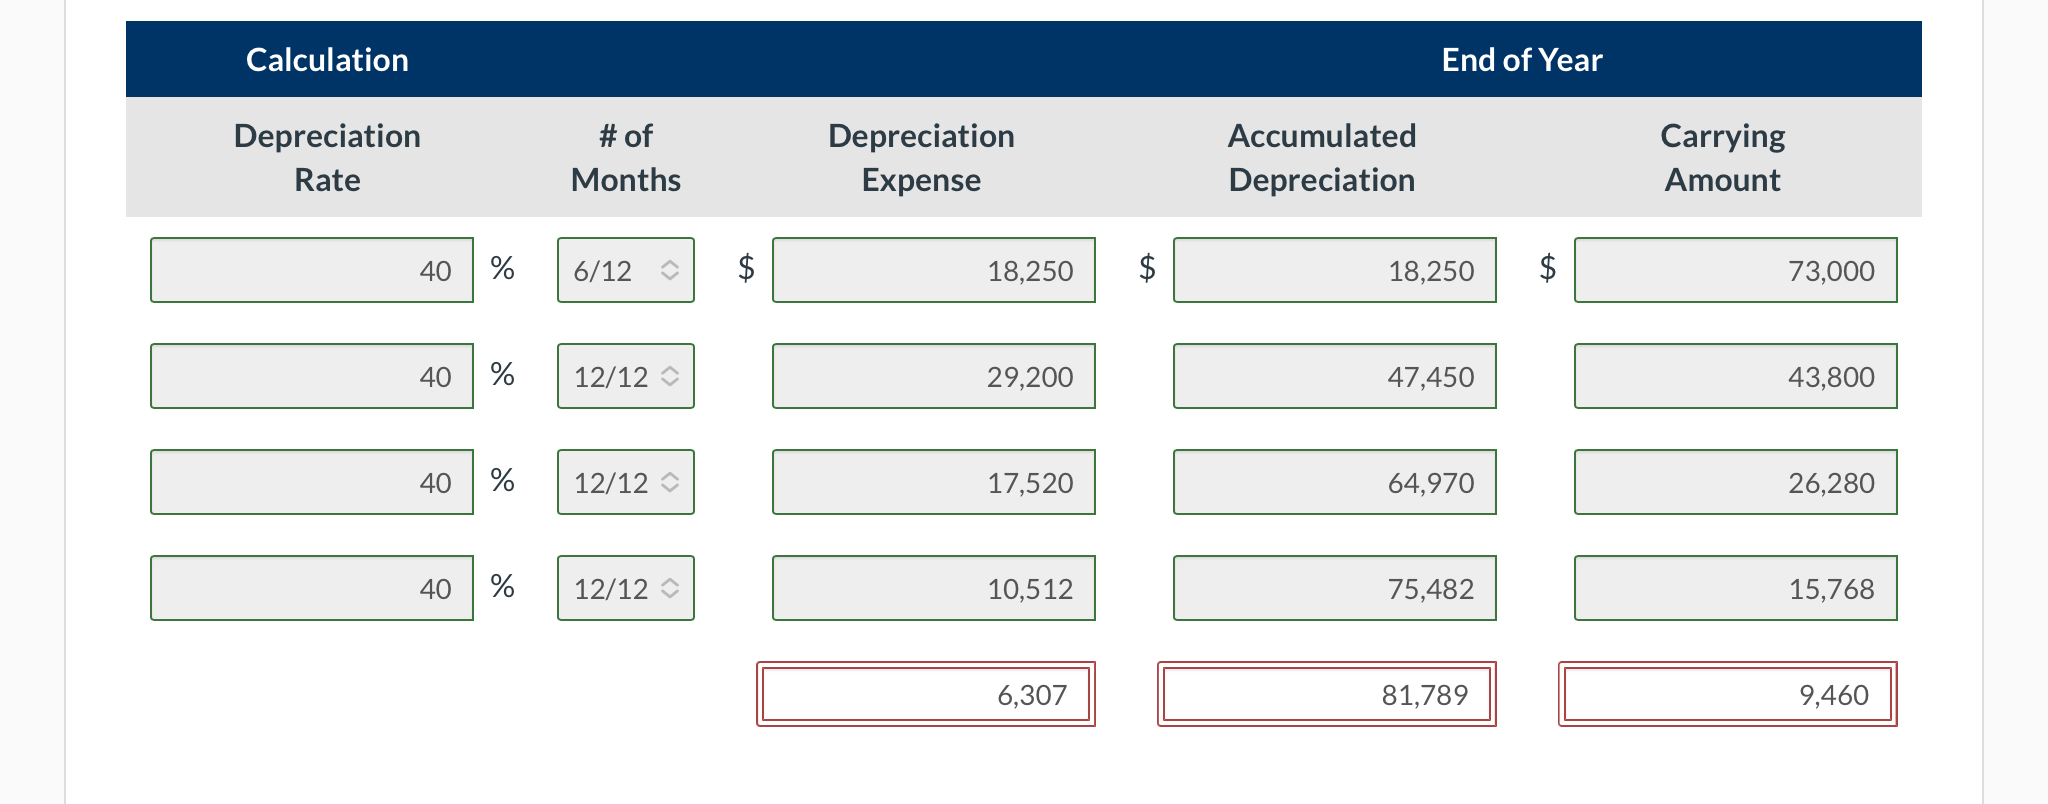Select the third row's 40 percent rate box

click(x=311, y=482)
